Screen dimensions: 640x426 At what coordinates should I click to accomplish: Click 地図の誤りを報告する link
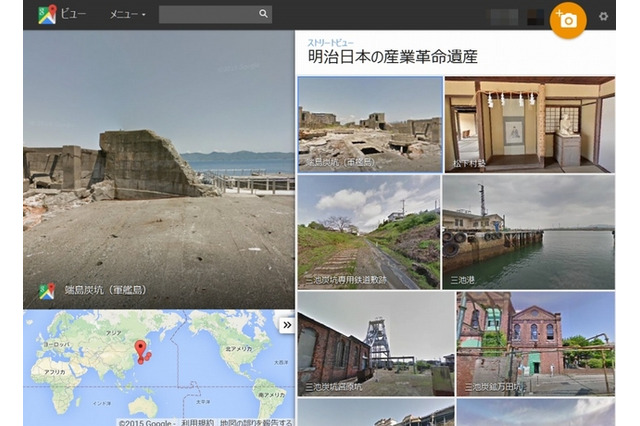(x=256, y=422)
